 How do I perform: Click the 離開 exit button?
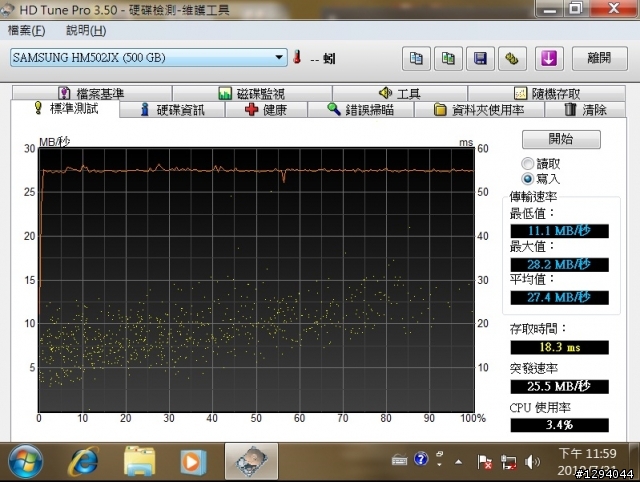[600, 58]
